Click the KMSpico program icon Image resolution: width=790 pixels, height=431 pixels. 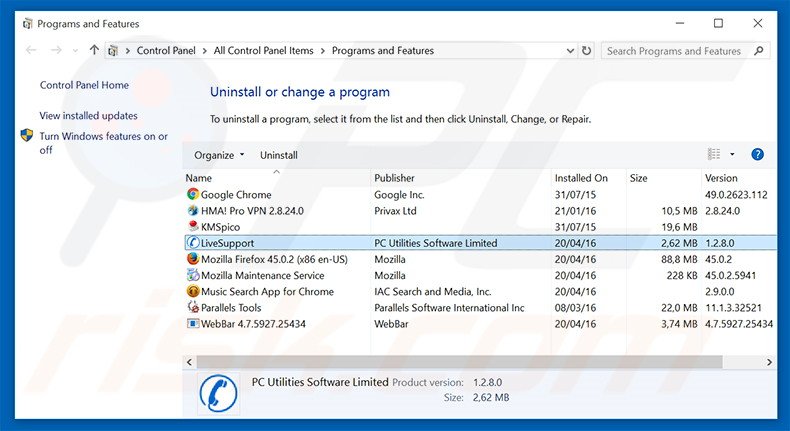click(192, 226)
